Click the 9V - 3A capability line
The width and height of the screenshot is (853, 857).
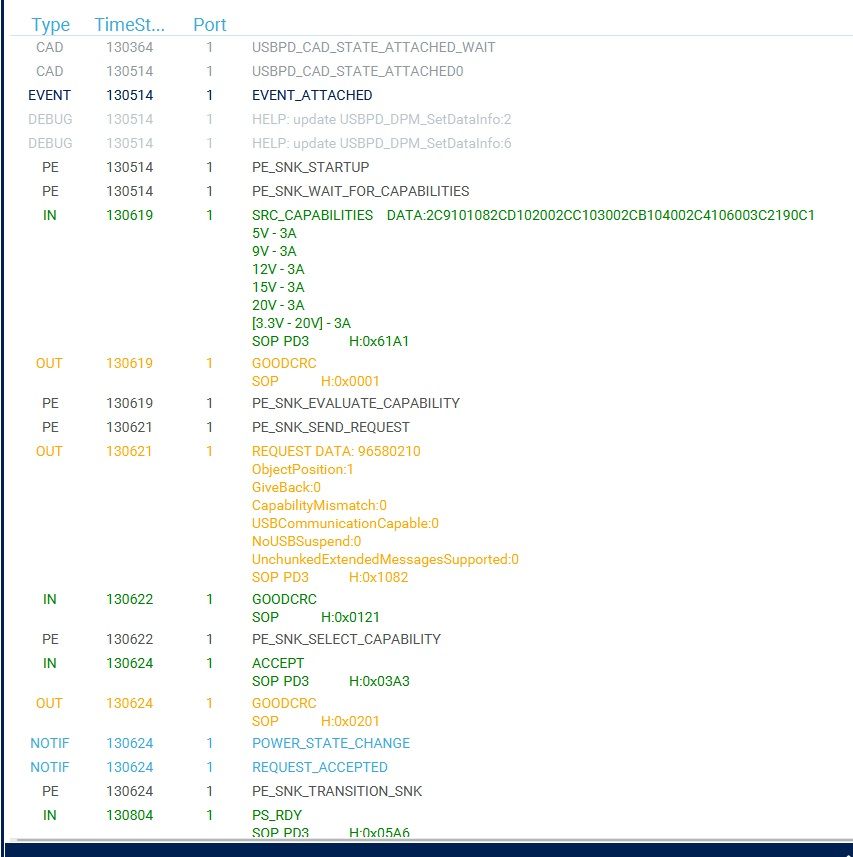pyautogui.click(x=274, y=251)
